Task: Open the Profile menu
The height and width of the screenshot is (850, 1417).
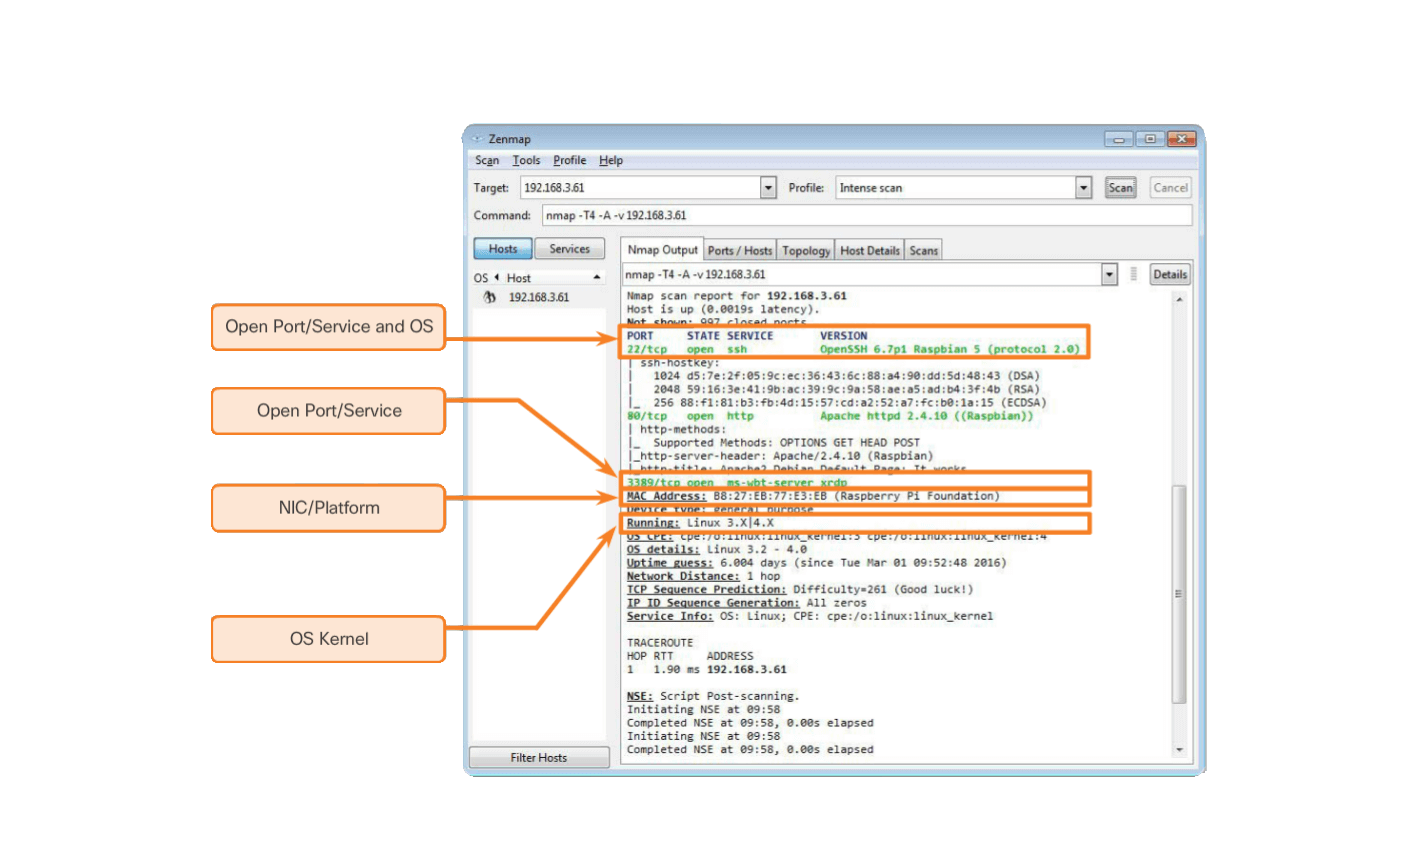Action: tap(570, 160)
